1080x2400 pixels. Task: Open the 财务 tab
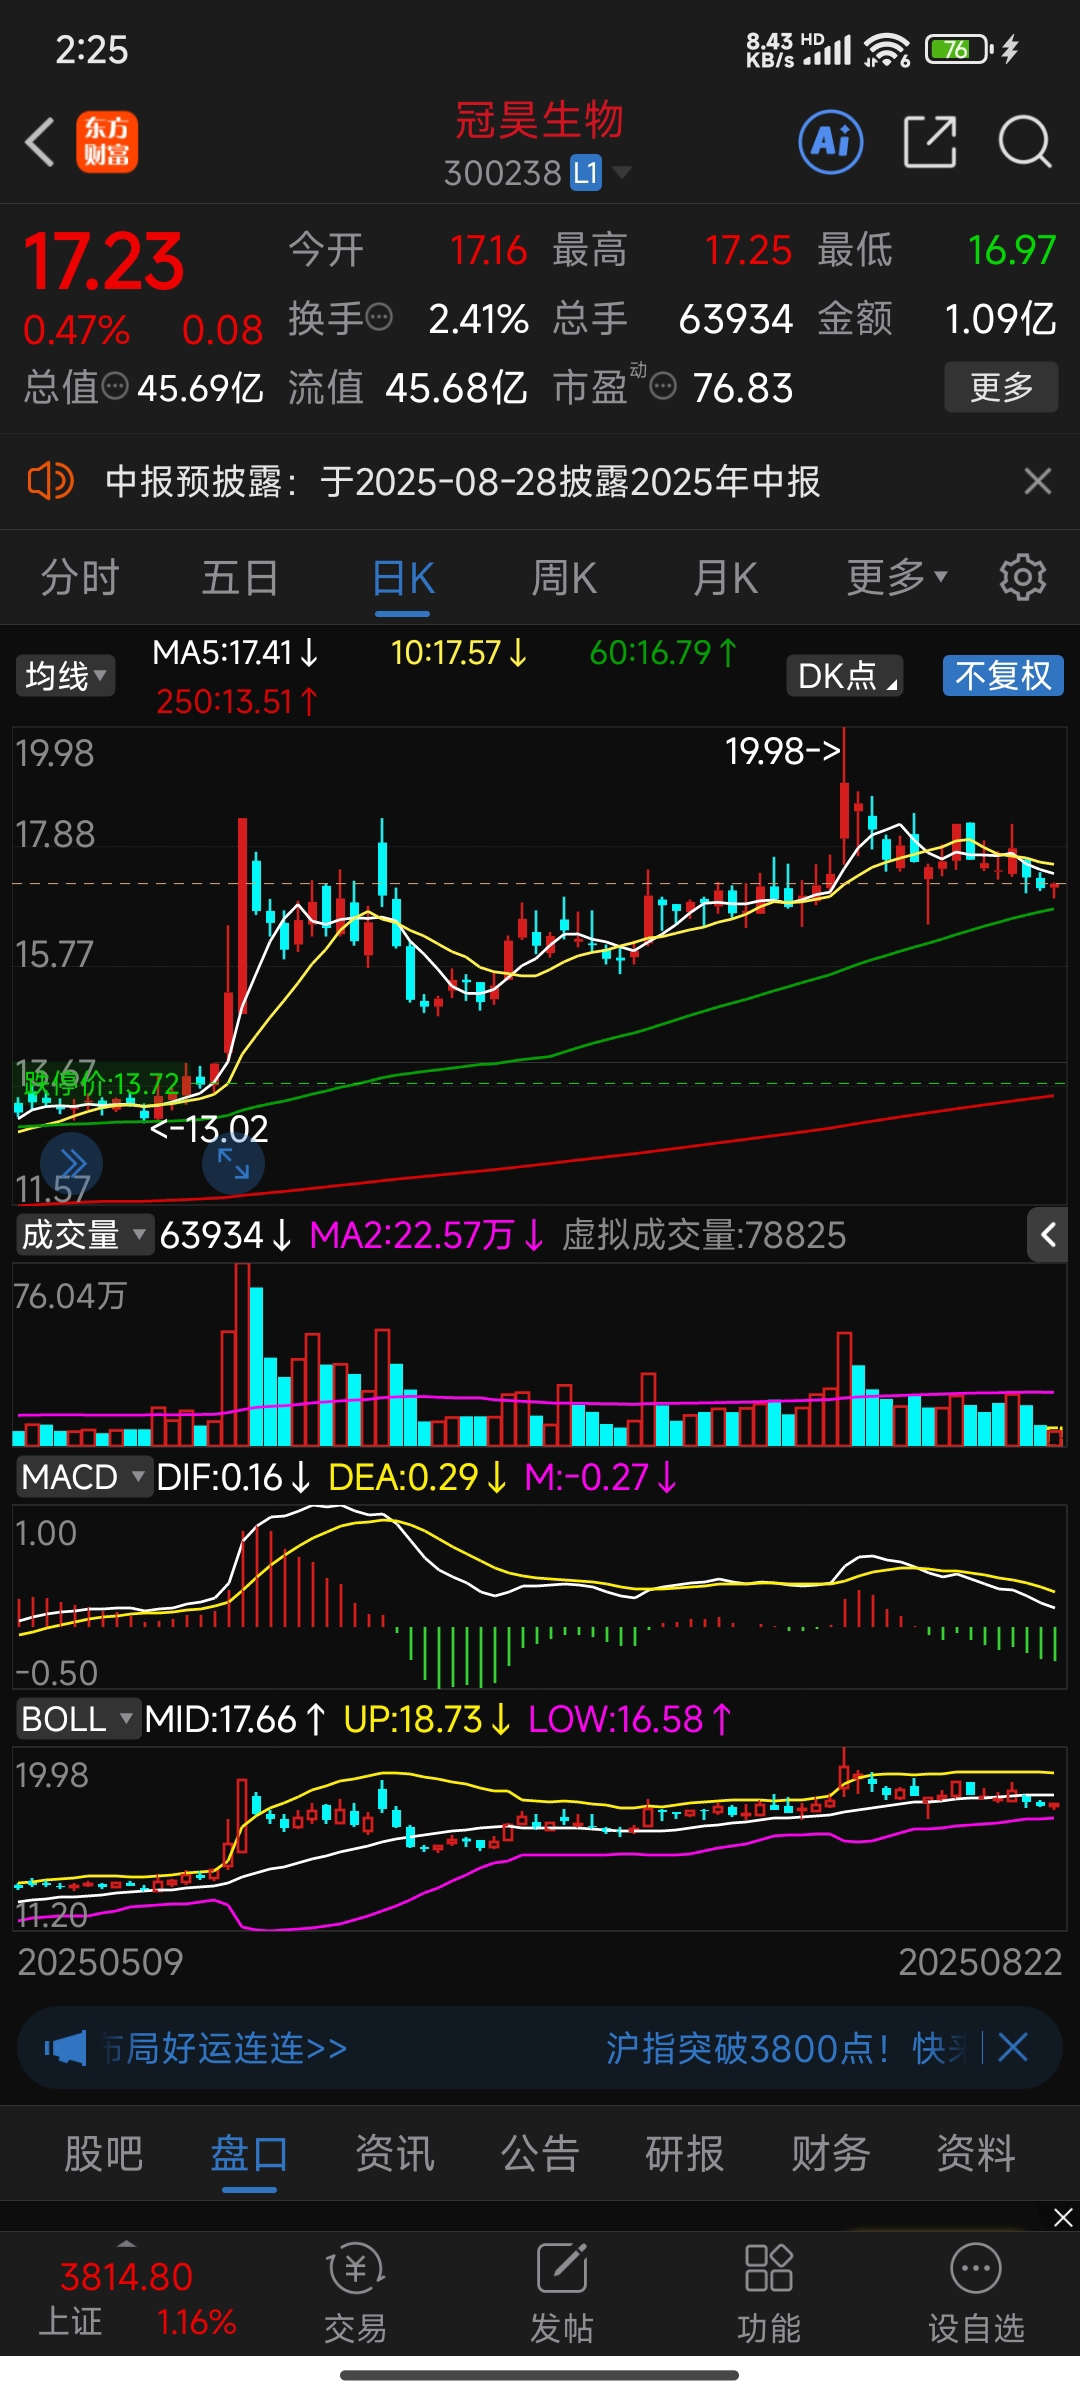(831, 2153)
